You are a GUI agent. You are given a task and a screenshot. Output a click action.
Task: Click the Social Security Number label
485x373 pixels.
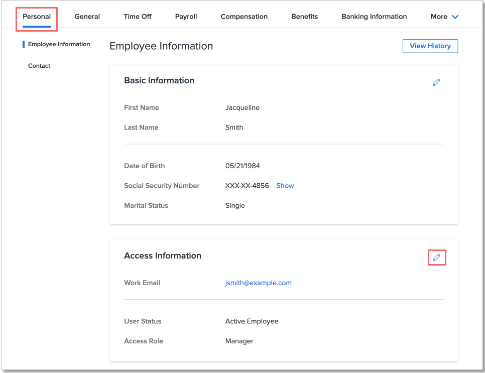162,186
